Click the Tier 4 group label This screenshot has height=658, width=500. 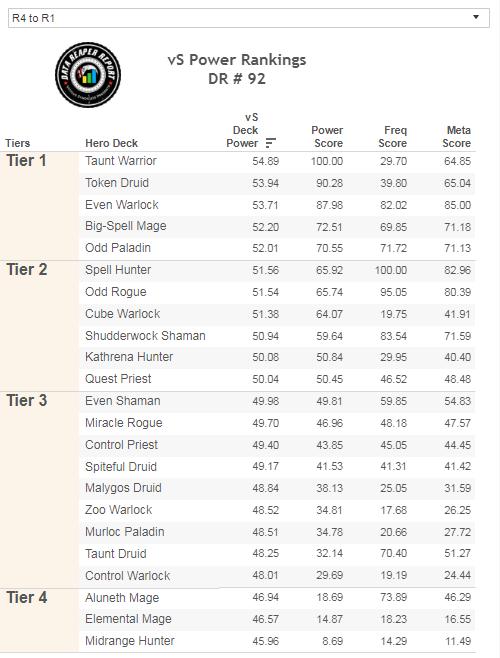click(27, 598)
